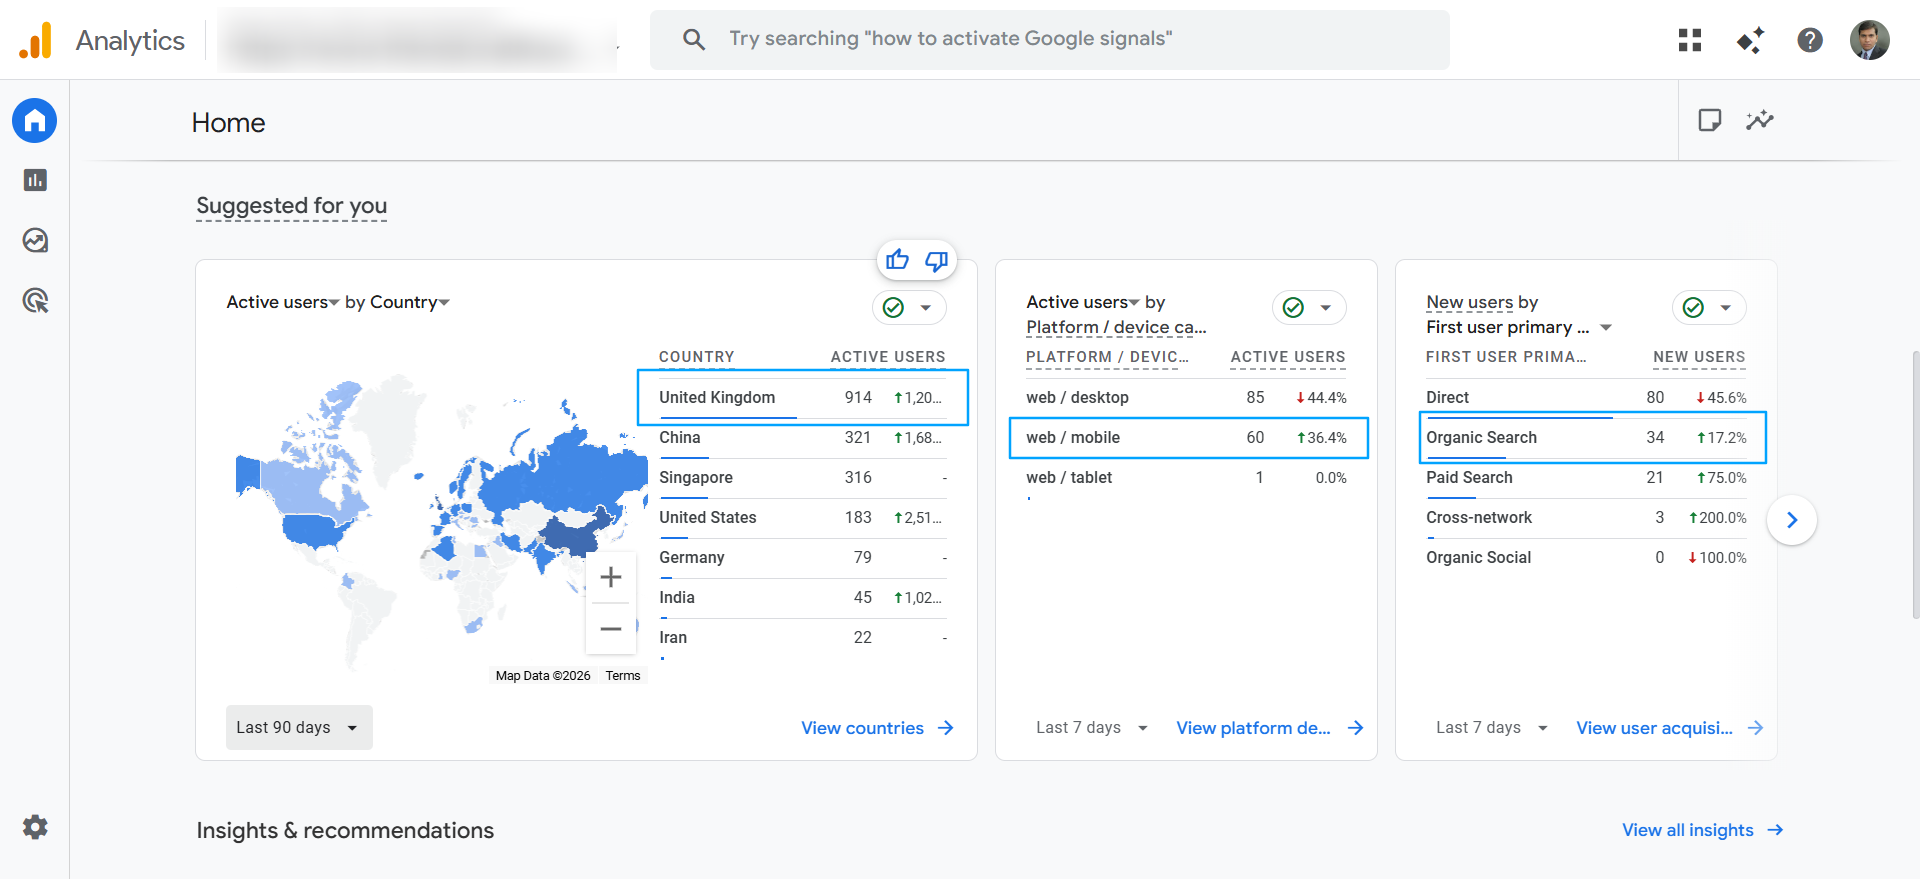Select the Cross-network row
This screenshot has height=879, width=1920.
[x=1586, y=518]
